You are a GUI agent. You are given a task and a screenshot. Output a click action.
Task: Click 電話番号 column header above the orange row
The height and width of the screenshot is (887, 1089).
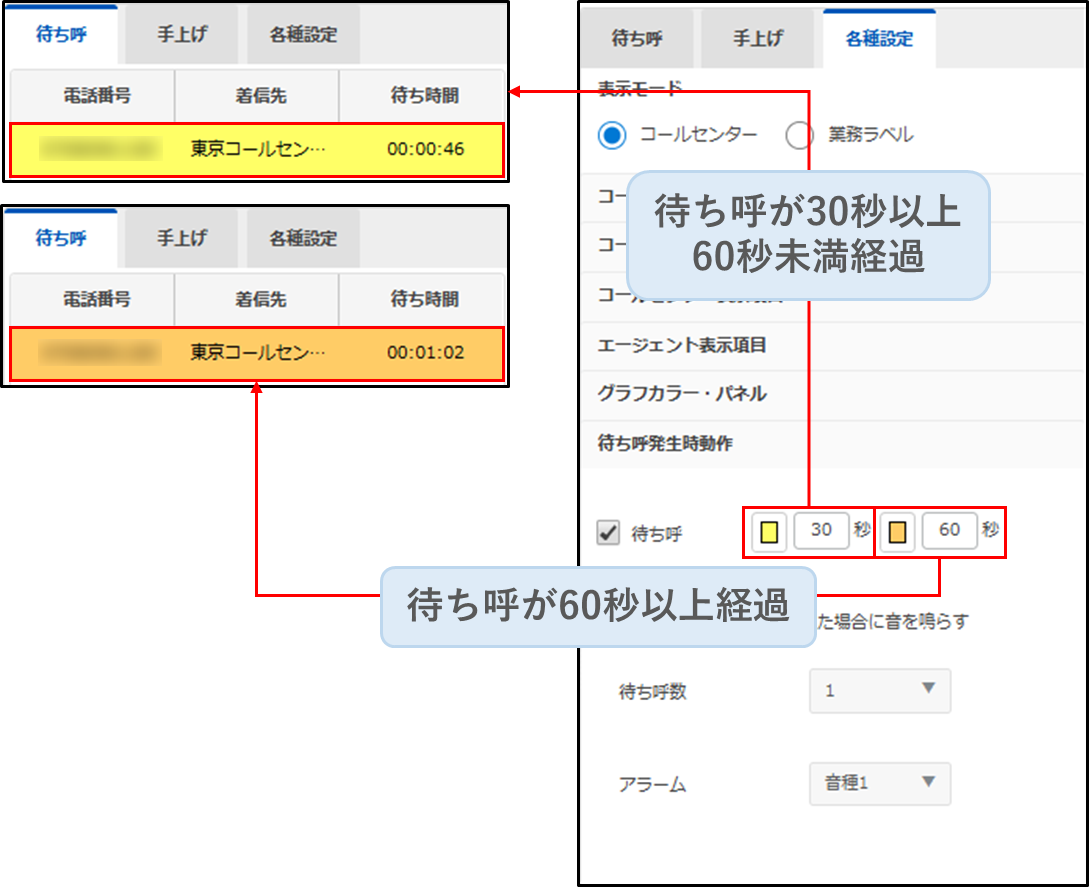coord(96,300)
